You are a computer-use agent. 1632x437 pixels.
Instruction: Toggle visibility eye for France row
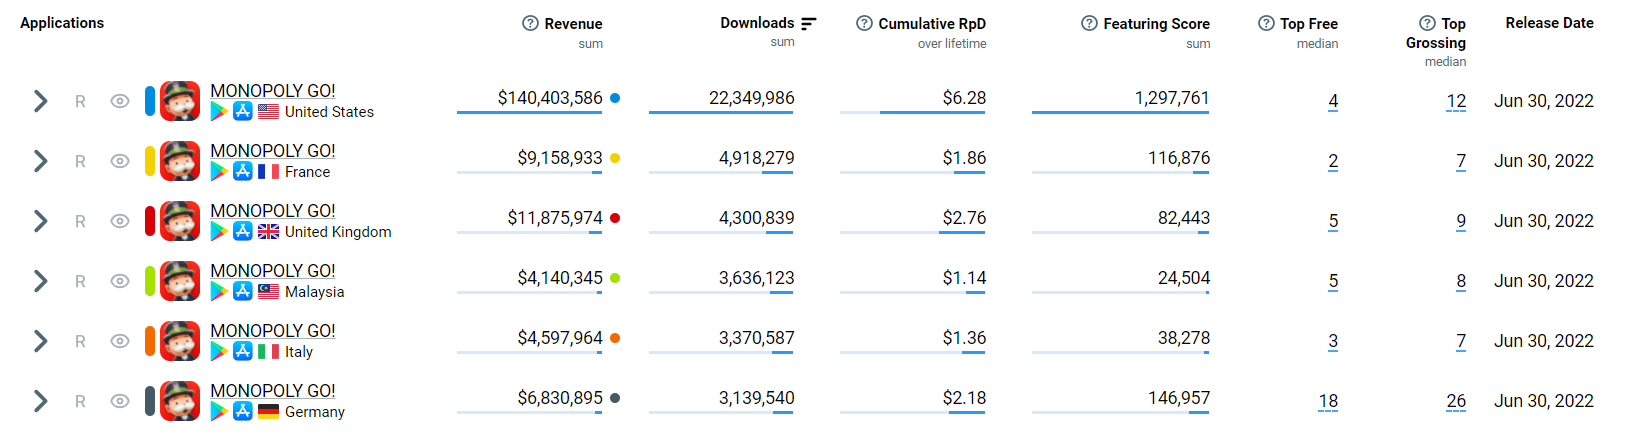pyautogui.click(x=120, y=161)
